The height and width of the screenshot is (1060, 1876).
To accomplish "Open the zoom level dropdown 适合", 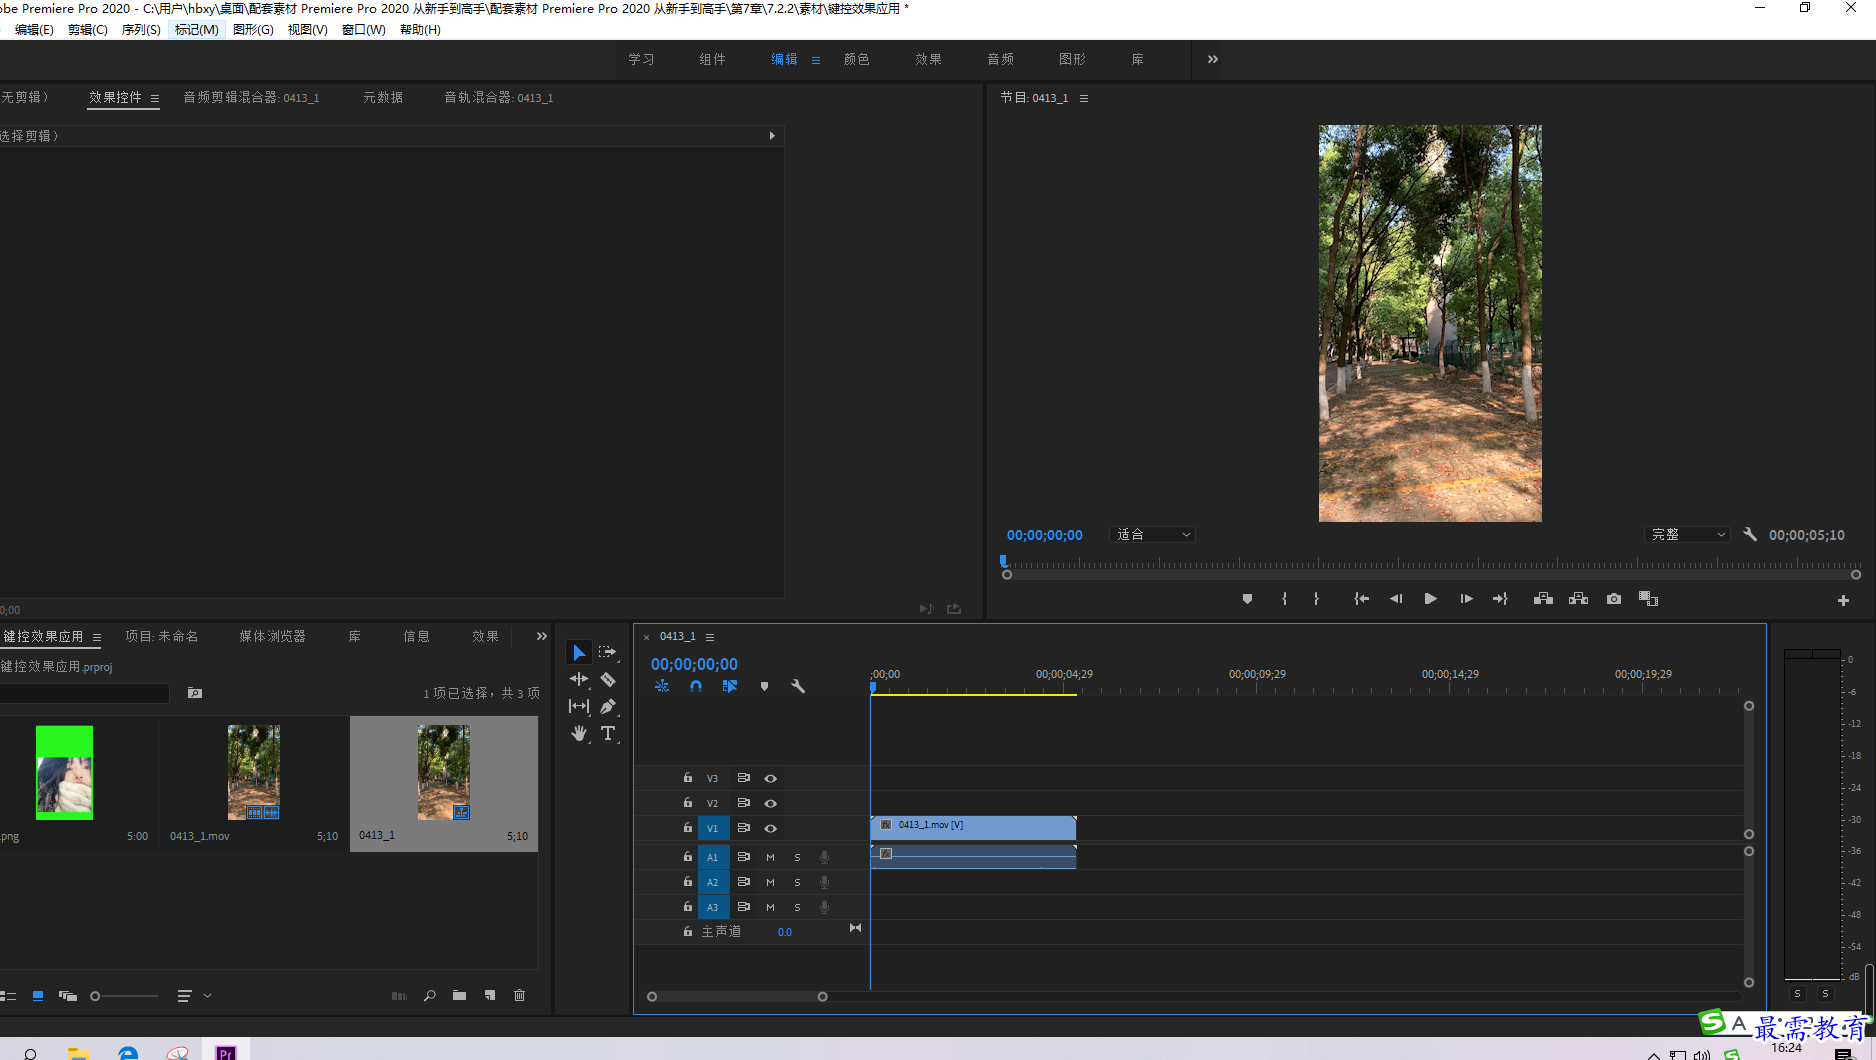I will [1153, 535].
